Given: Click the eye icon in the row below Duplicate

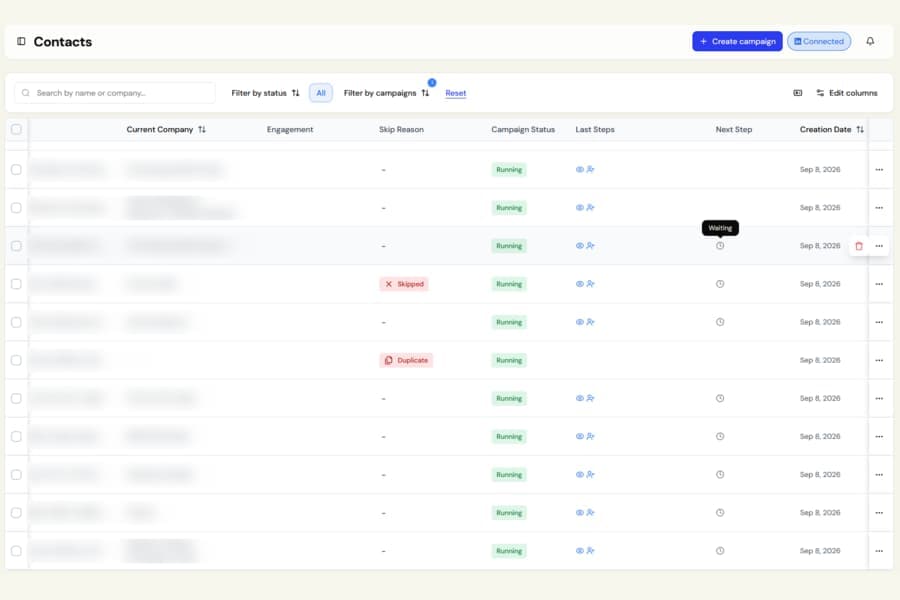Looking at the screenshot, I should tap(580, 398).
